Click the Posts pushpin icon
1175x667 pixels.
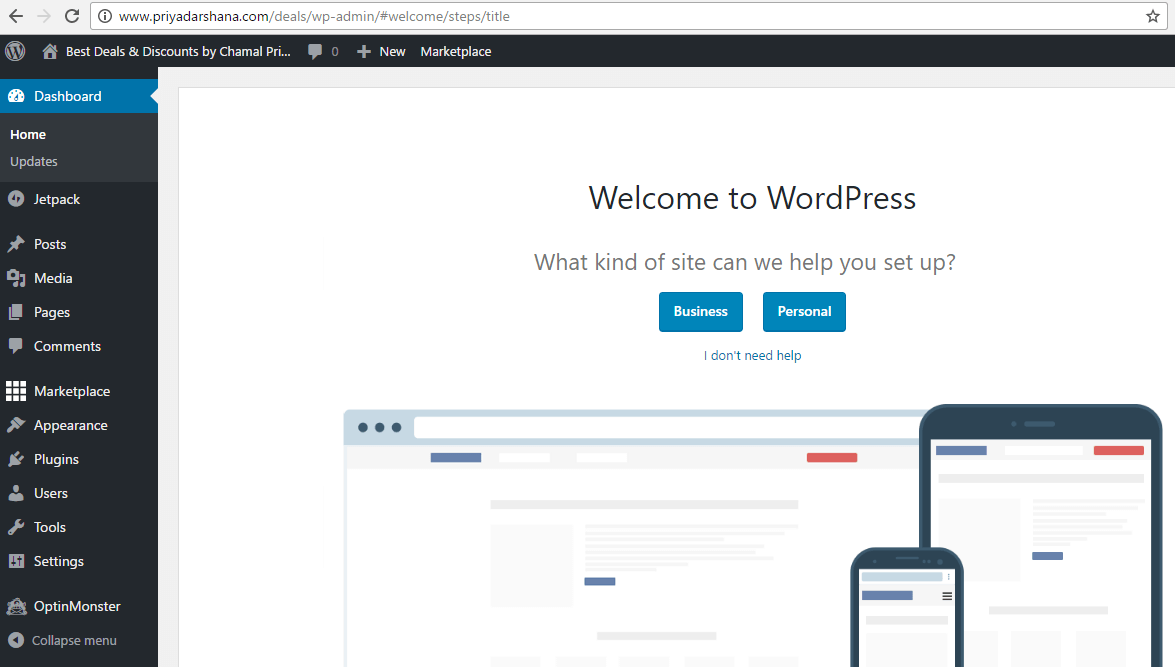coord(16,244)
